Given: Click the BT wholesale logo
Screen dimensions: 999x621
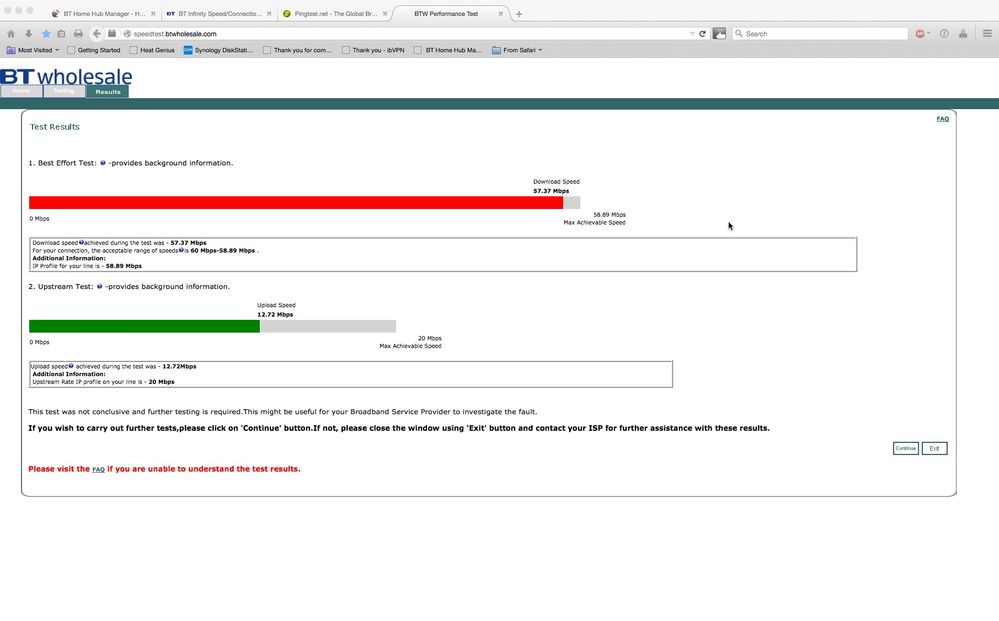Looking at the screenshot, I should point(66,76).
